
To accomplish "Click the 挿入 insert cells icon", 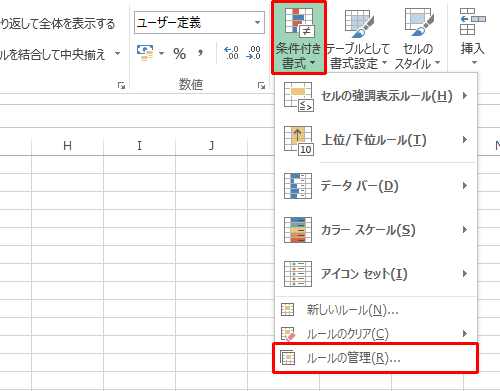I will tap(472, 21).
